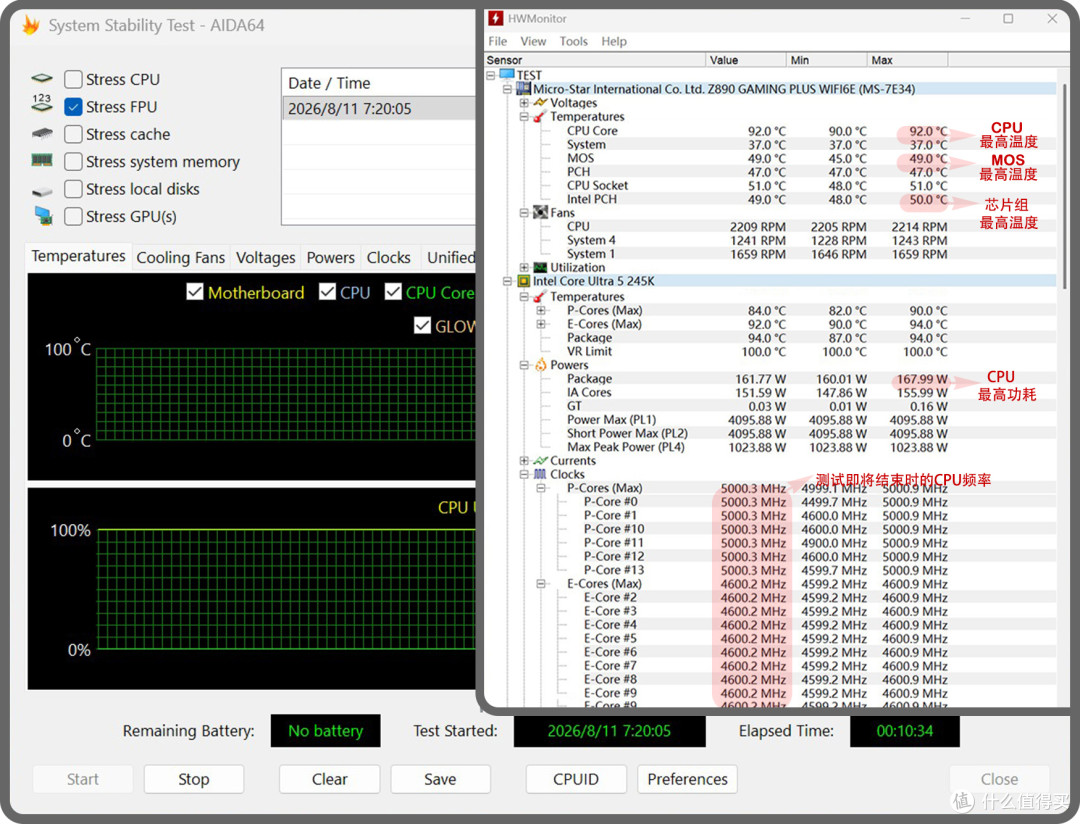Viewport: 1080px width, 824px height.
Task: Select the CPU Socket temperature row
Action: pos(770,185)
